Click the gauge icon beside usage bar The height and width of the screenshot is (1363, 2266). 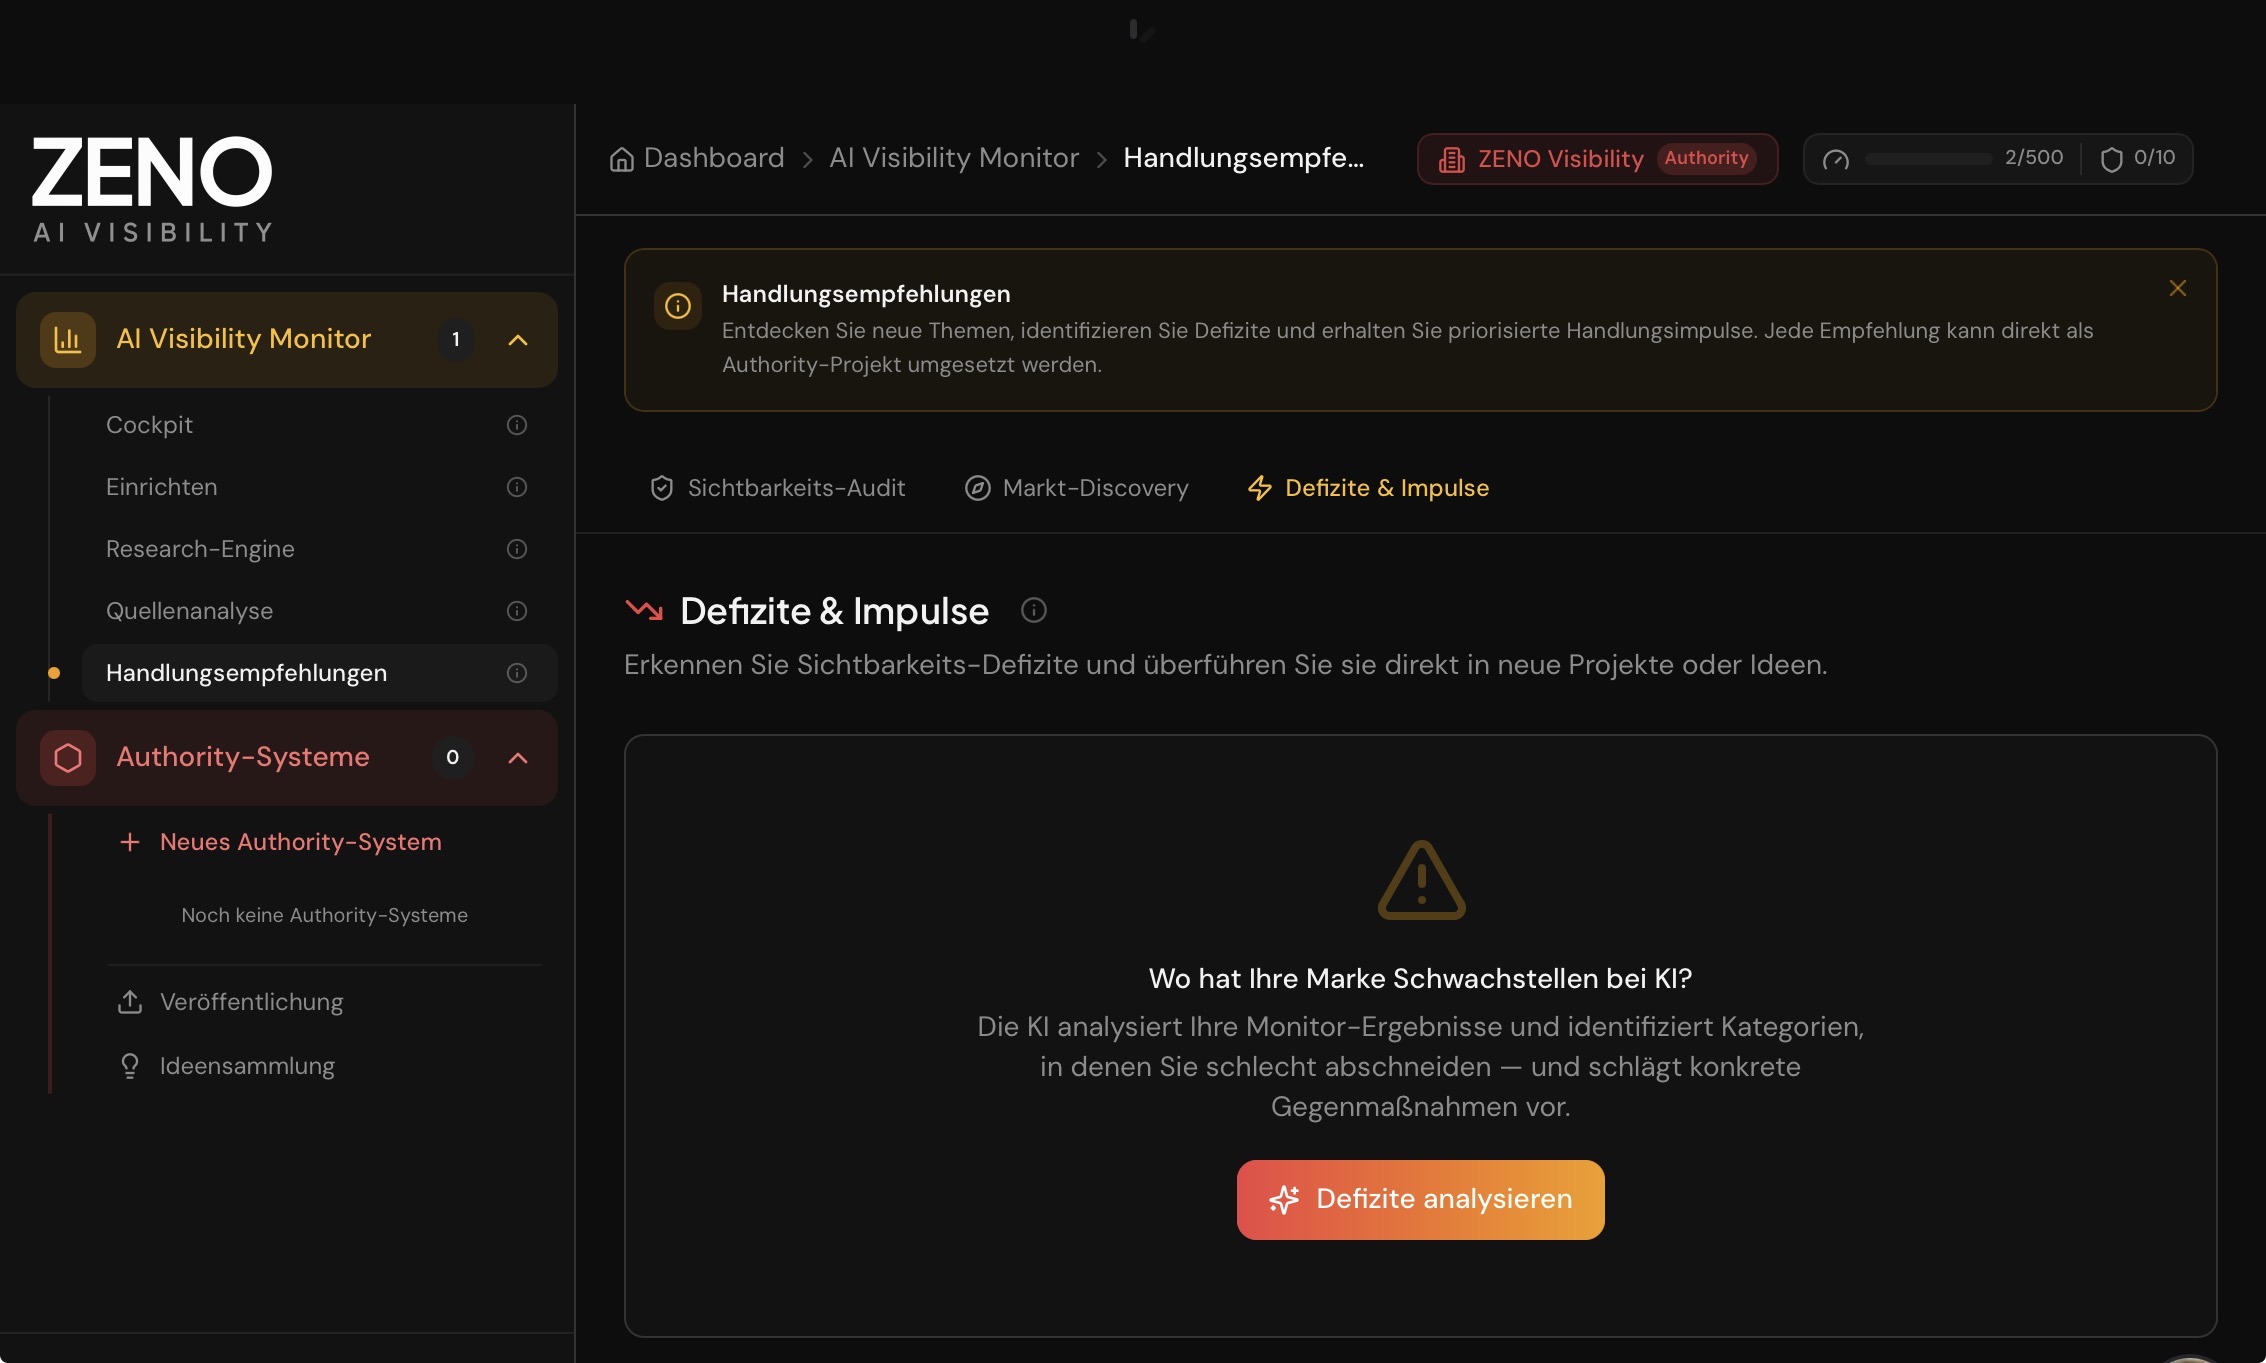click(x=1836, y=159)
